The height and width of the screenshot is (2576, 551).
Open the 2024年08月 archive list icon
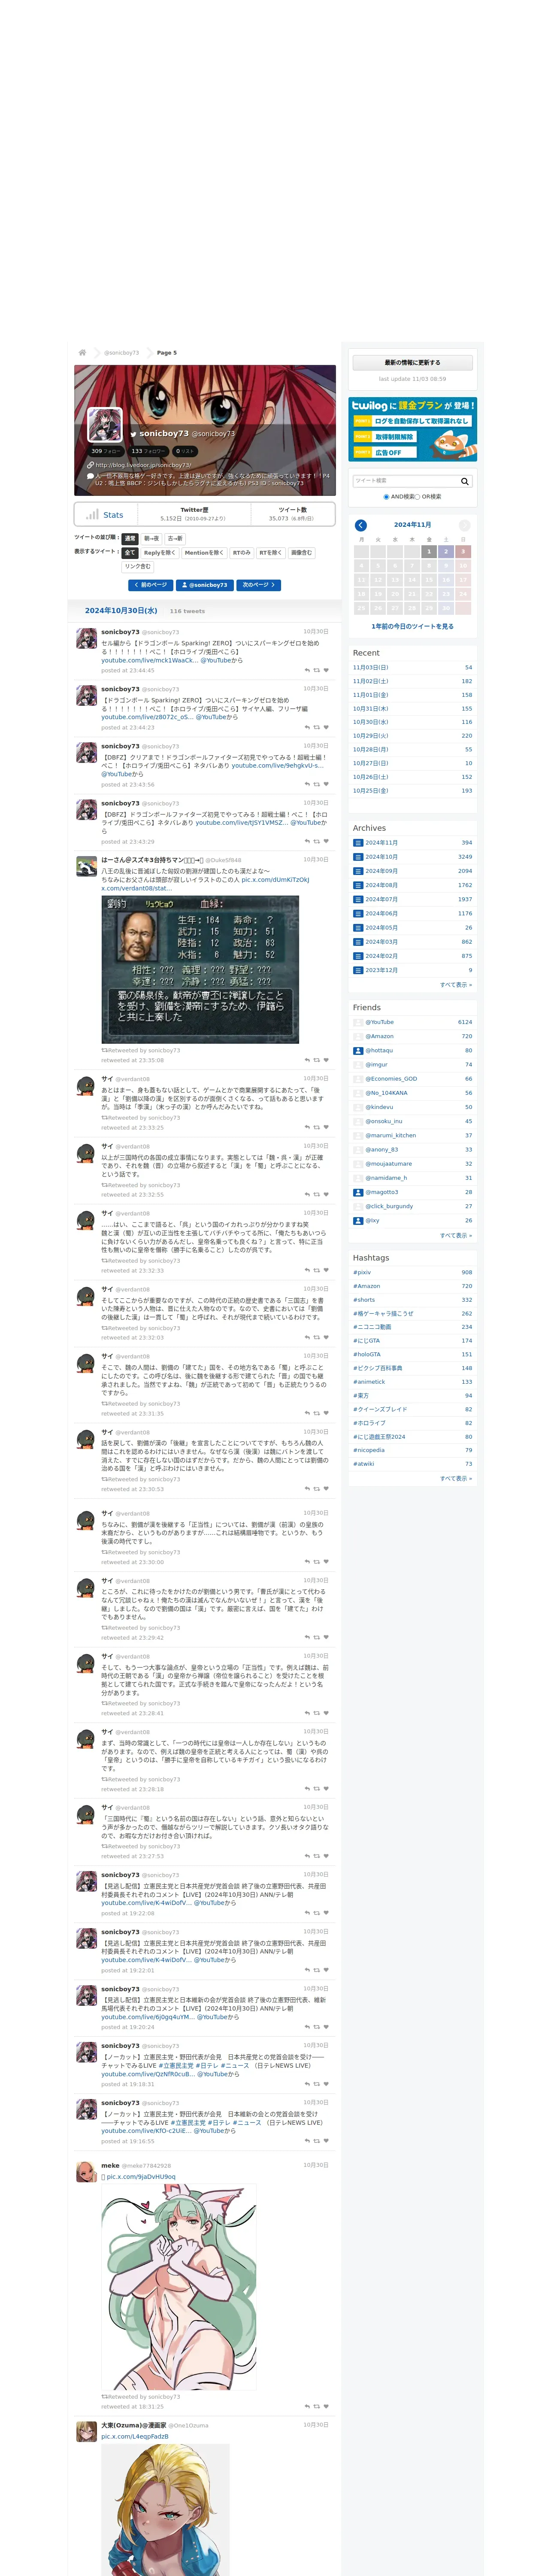click(358, 885)
